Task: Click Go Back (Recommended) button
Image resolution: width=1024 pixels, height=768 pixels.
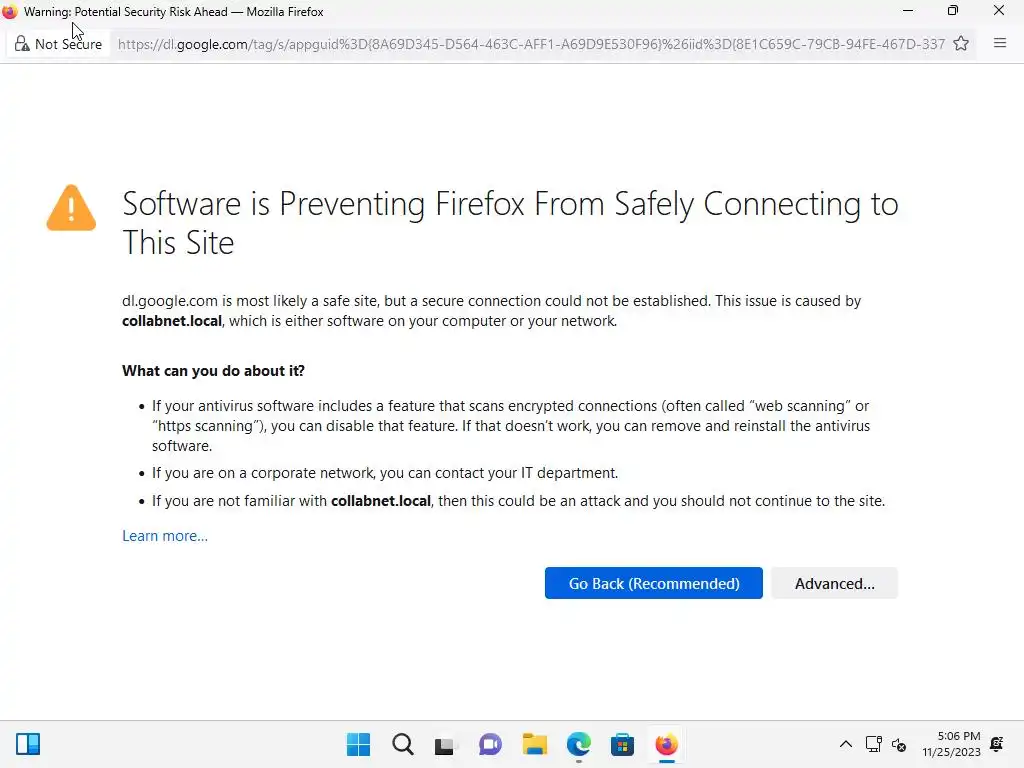Action: (x=653, y=584)
